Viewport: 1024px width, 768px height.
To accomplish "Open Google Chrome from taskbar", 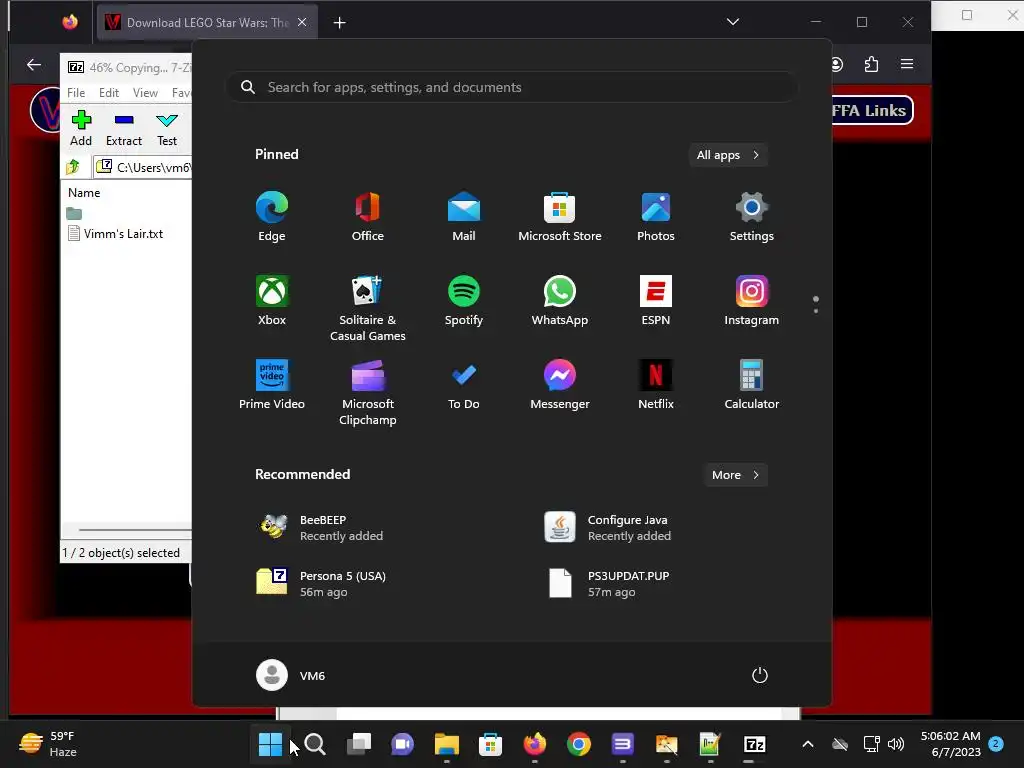I will [x=579, y=744].
